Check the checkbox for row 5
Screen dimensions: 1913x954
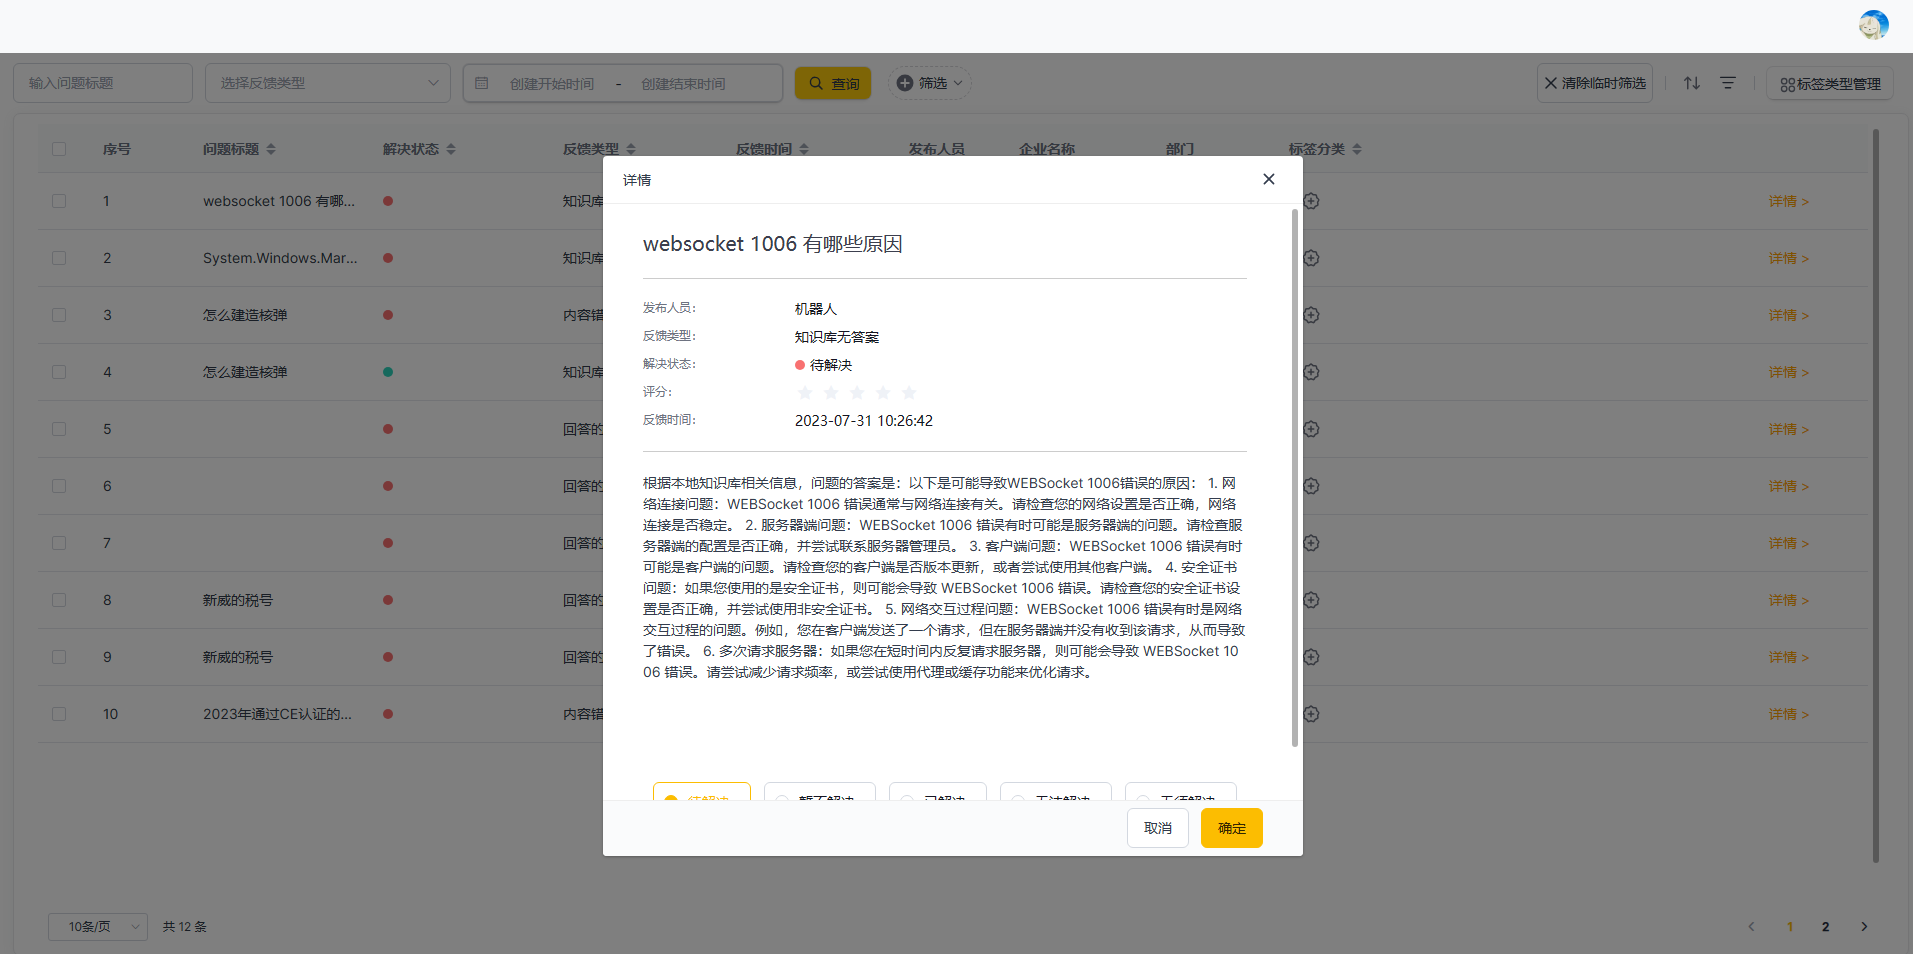59,429
